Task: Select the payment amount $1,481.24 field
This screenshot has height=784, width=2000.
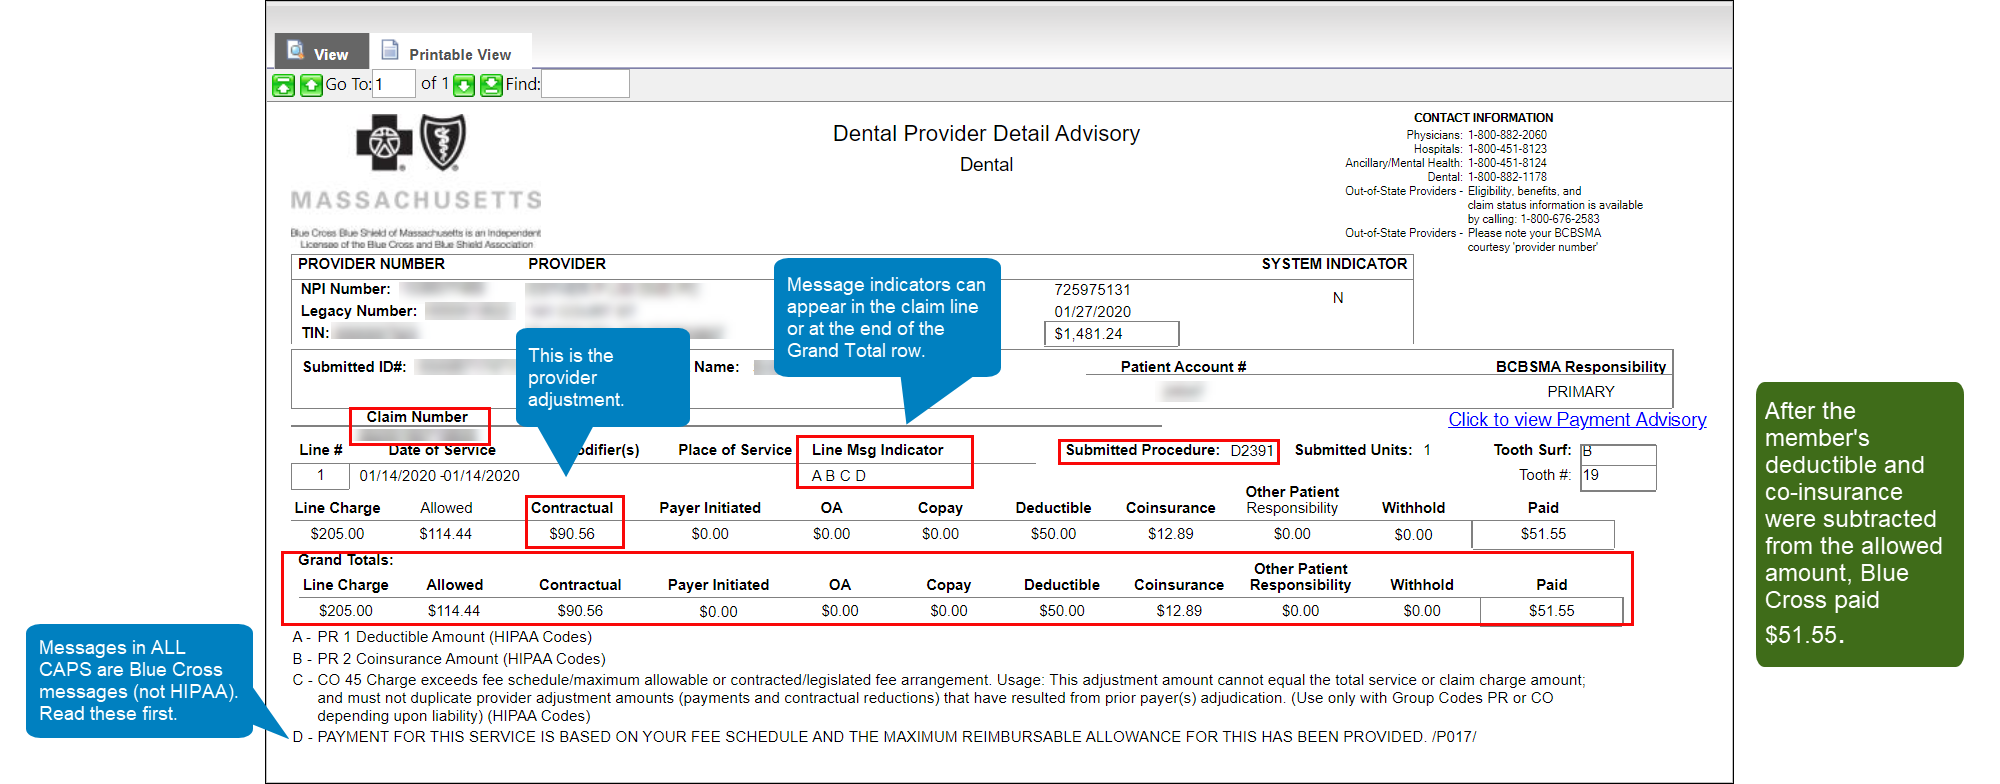Action: pyautogui.click(x=1112, y=334)
